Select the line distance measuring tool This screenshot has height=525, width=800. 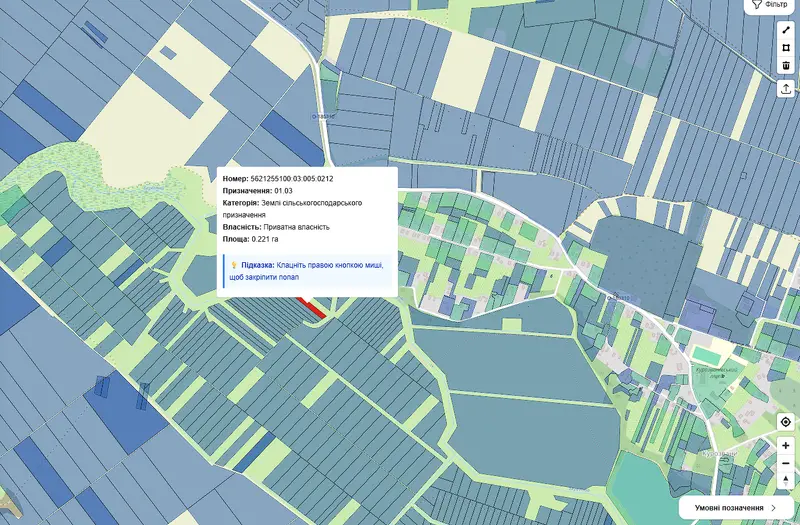(x=786, y=30)
